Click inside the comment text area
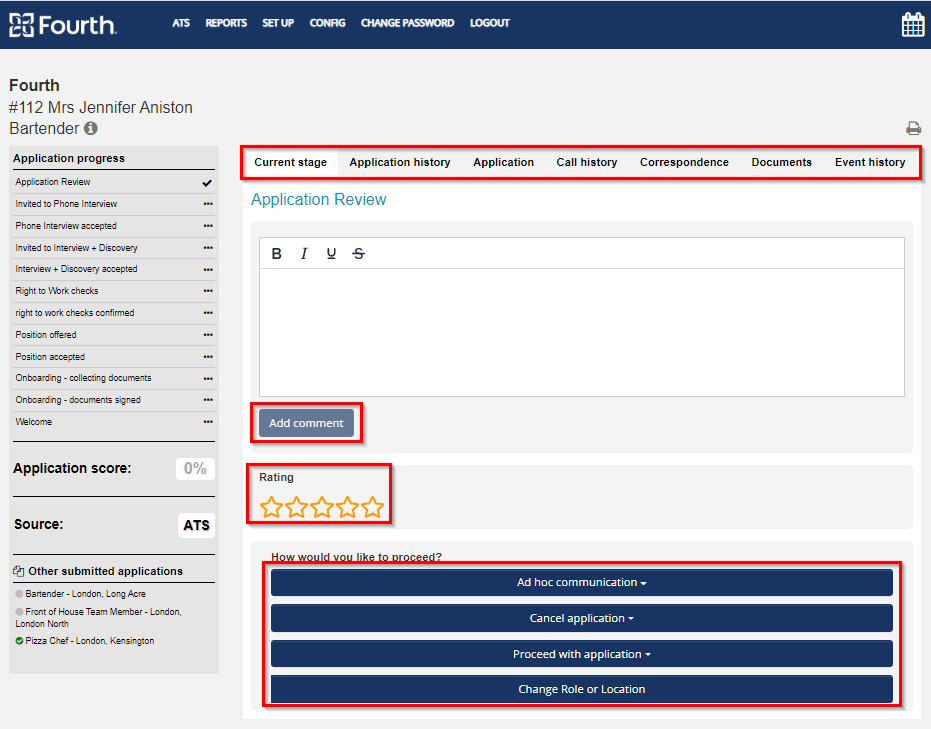Viewport: 931px width, 729px height. pyautogui.click(x=582, y=332)
